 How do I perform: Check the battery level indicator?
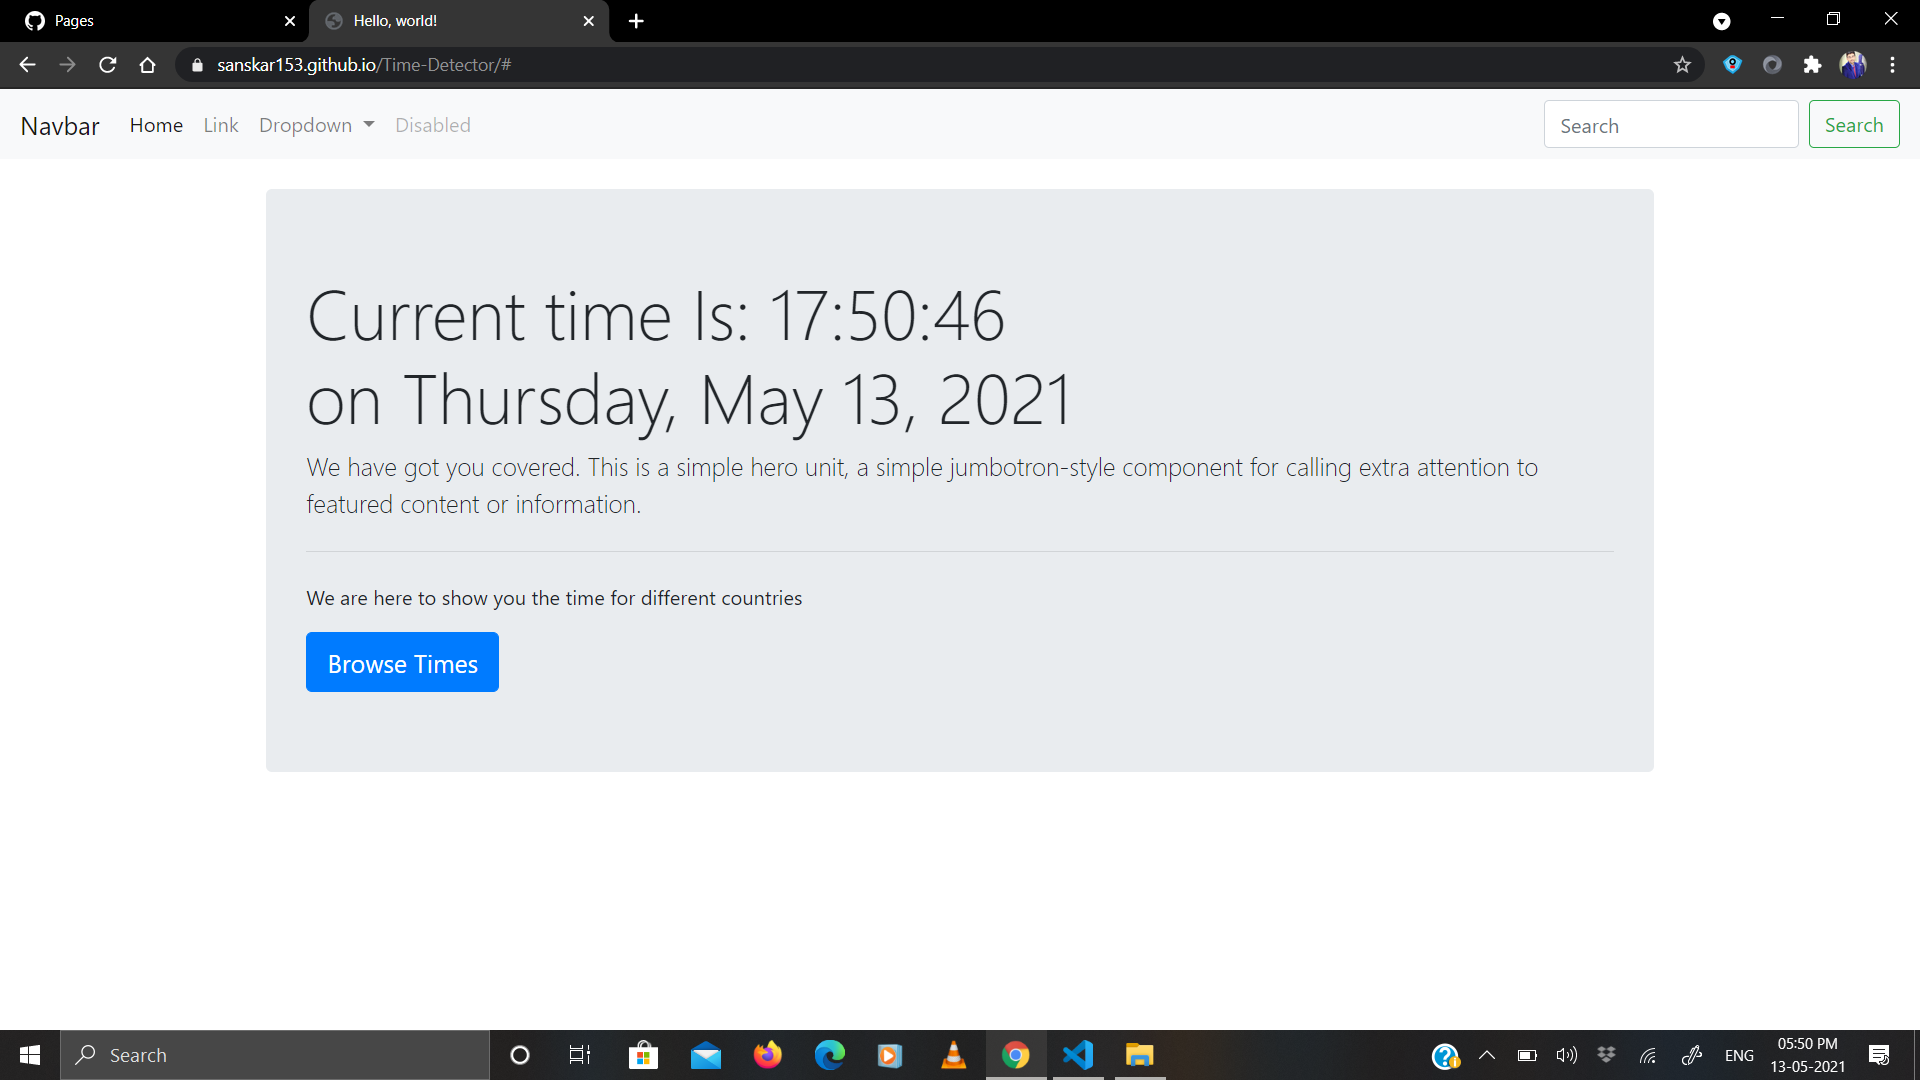(1526, 1054)
